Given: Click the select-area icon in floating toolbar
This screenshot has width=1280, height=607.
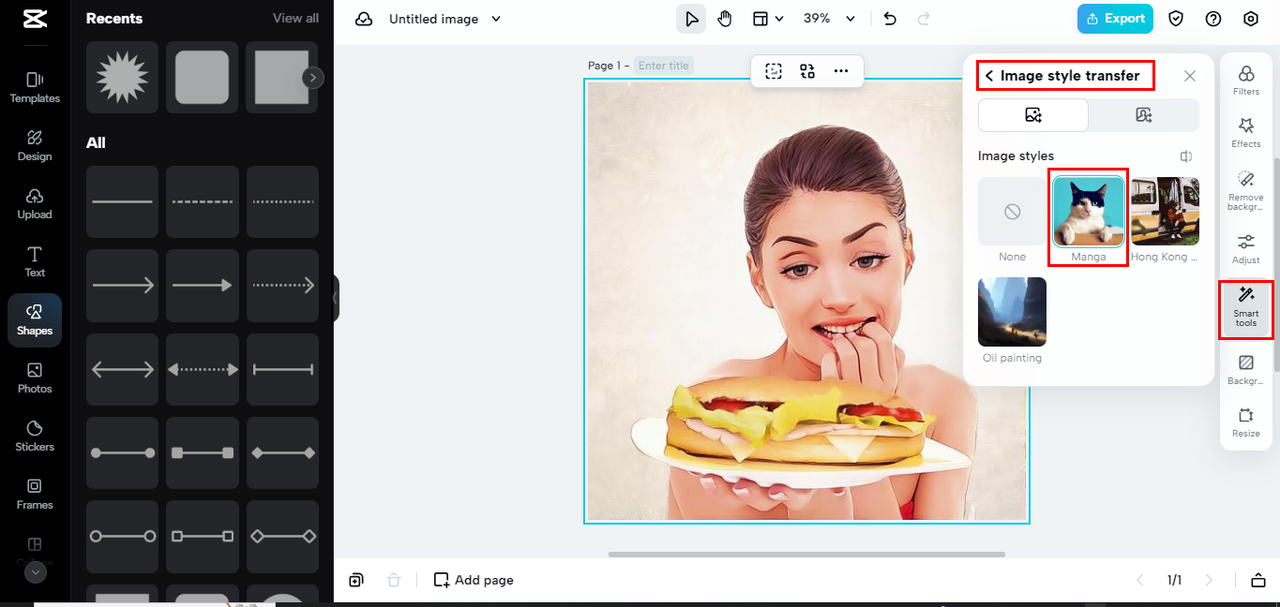Looking at the screenshot, I should tap(773, 71).
